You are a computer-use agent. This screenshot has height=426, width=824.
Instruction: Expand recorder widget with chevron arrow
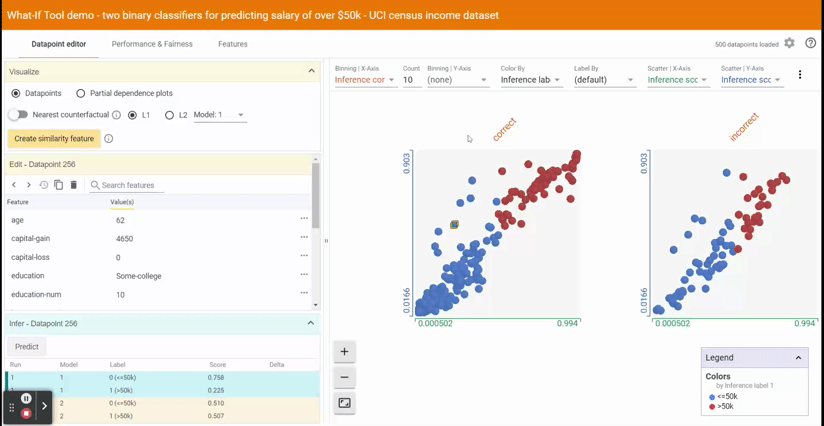point(44,406)
